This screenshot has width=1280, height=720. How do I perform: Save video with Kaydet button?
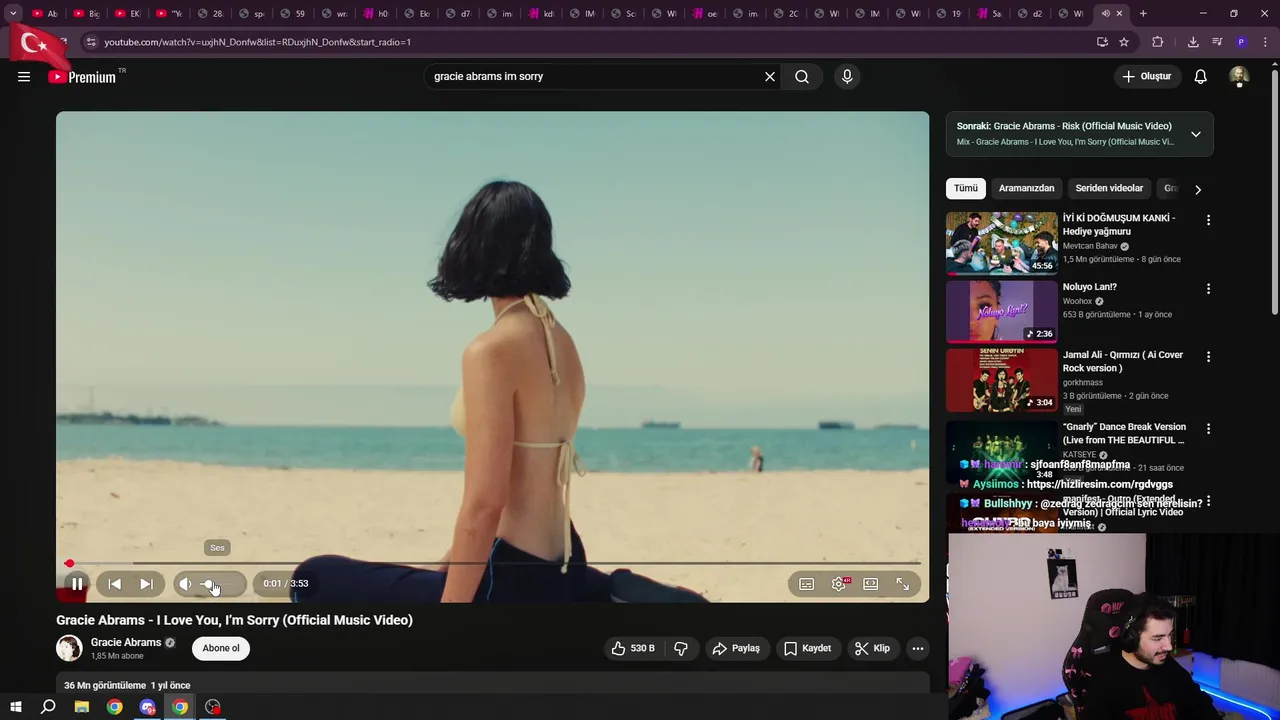(x=807, y=648)
